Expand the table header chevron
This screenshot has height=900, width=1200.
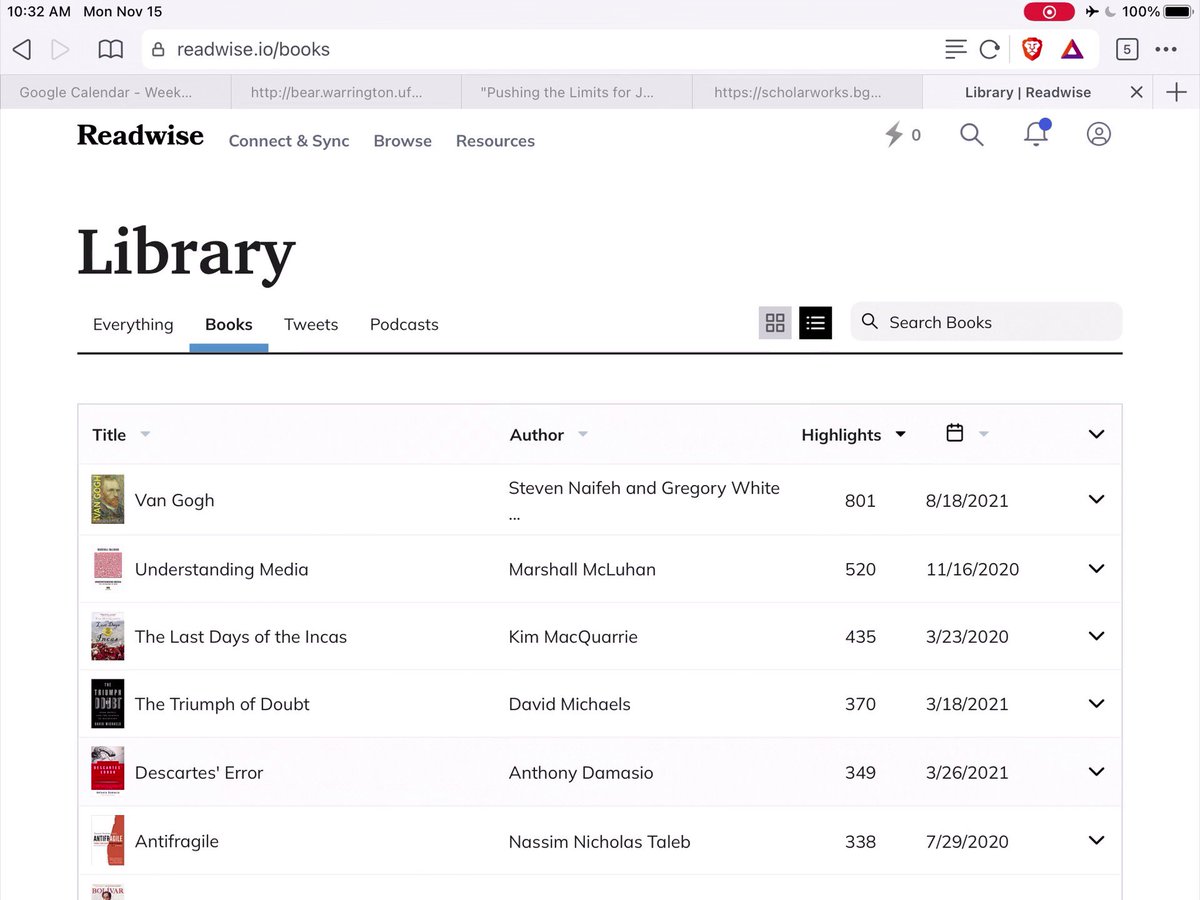tap(1096, 434)
